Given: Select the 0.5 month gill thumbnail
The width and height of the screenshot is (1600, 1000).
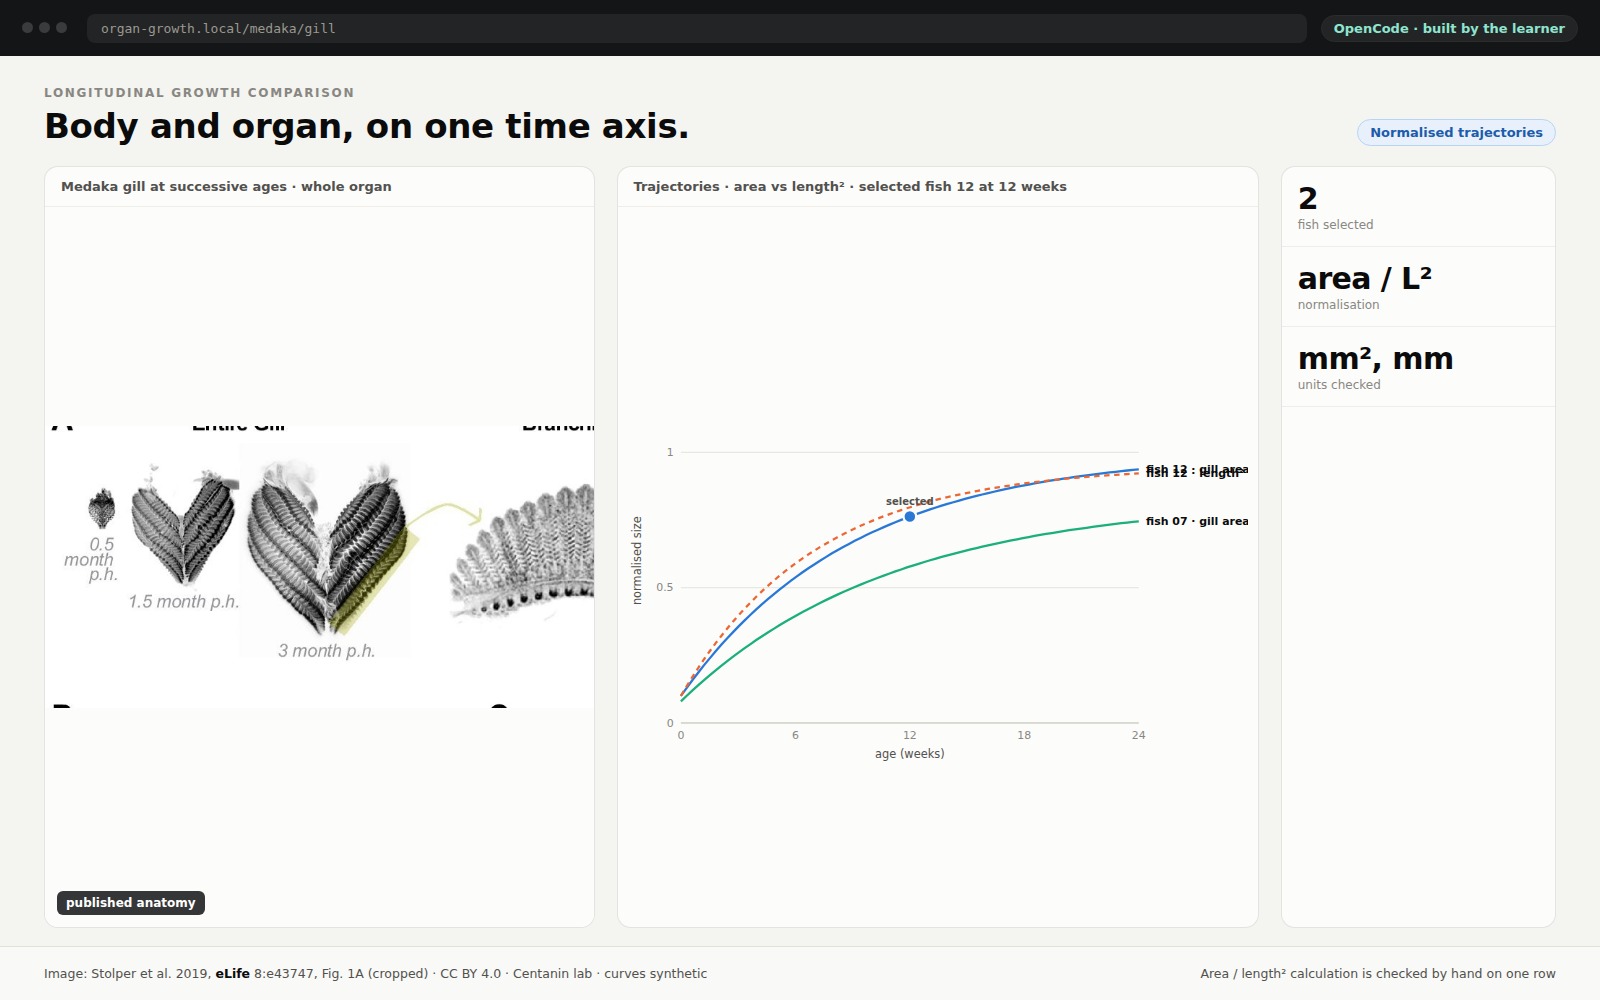Looking at the screenshot, I should [x=101, y=508].
